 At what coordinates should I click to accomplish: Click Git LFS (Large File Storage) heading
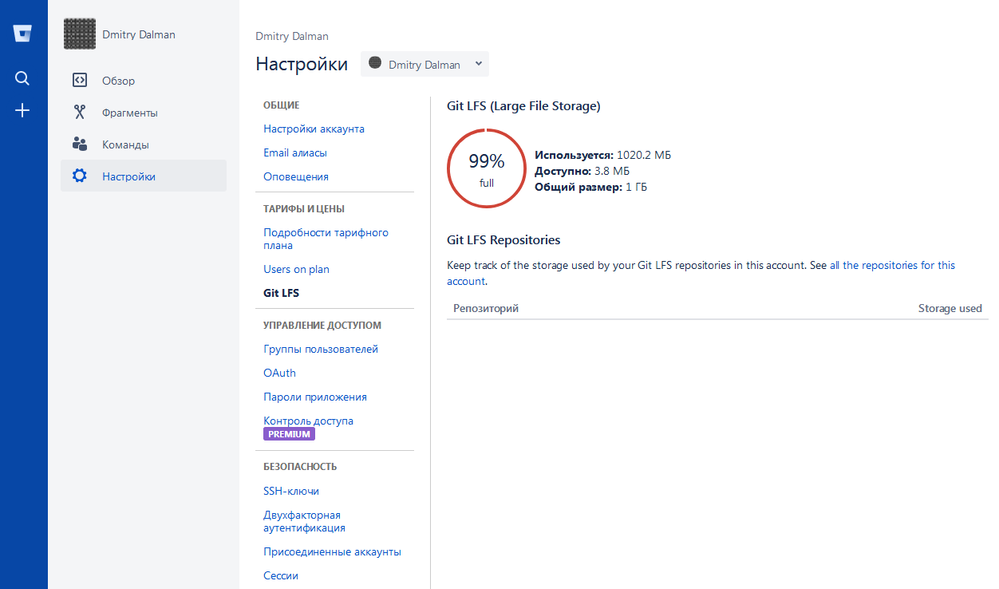pyautogui.click(x=524, y=106)
